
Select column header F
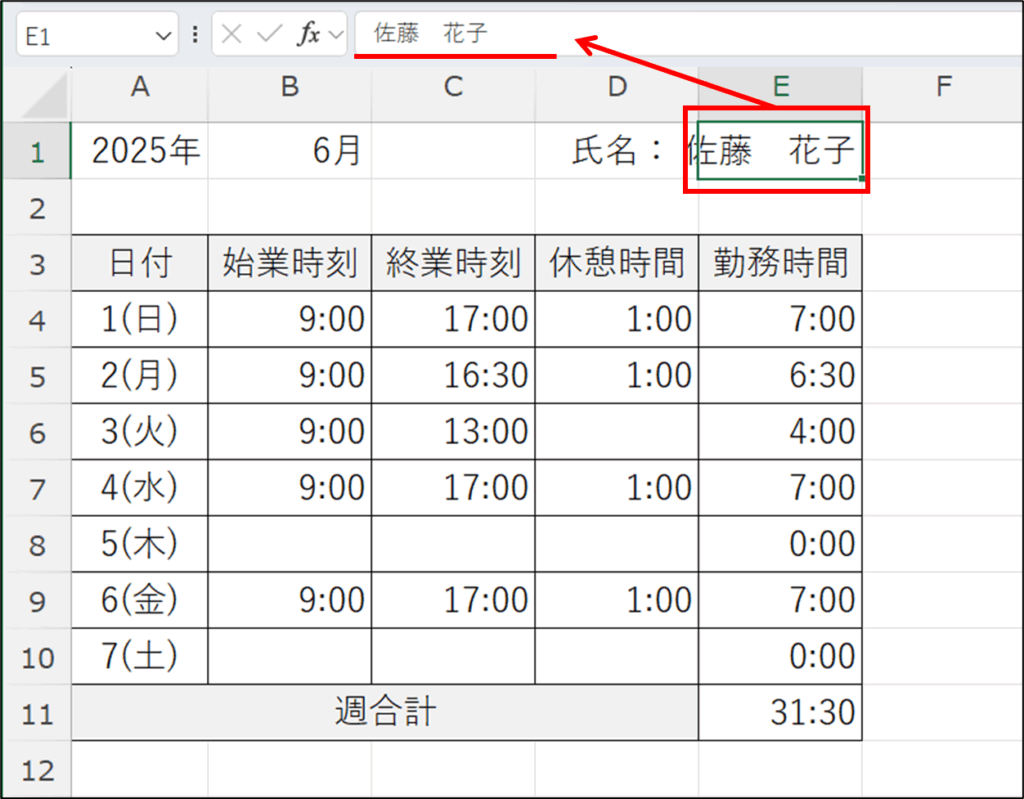pos(942,88)
